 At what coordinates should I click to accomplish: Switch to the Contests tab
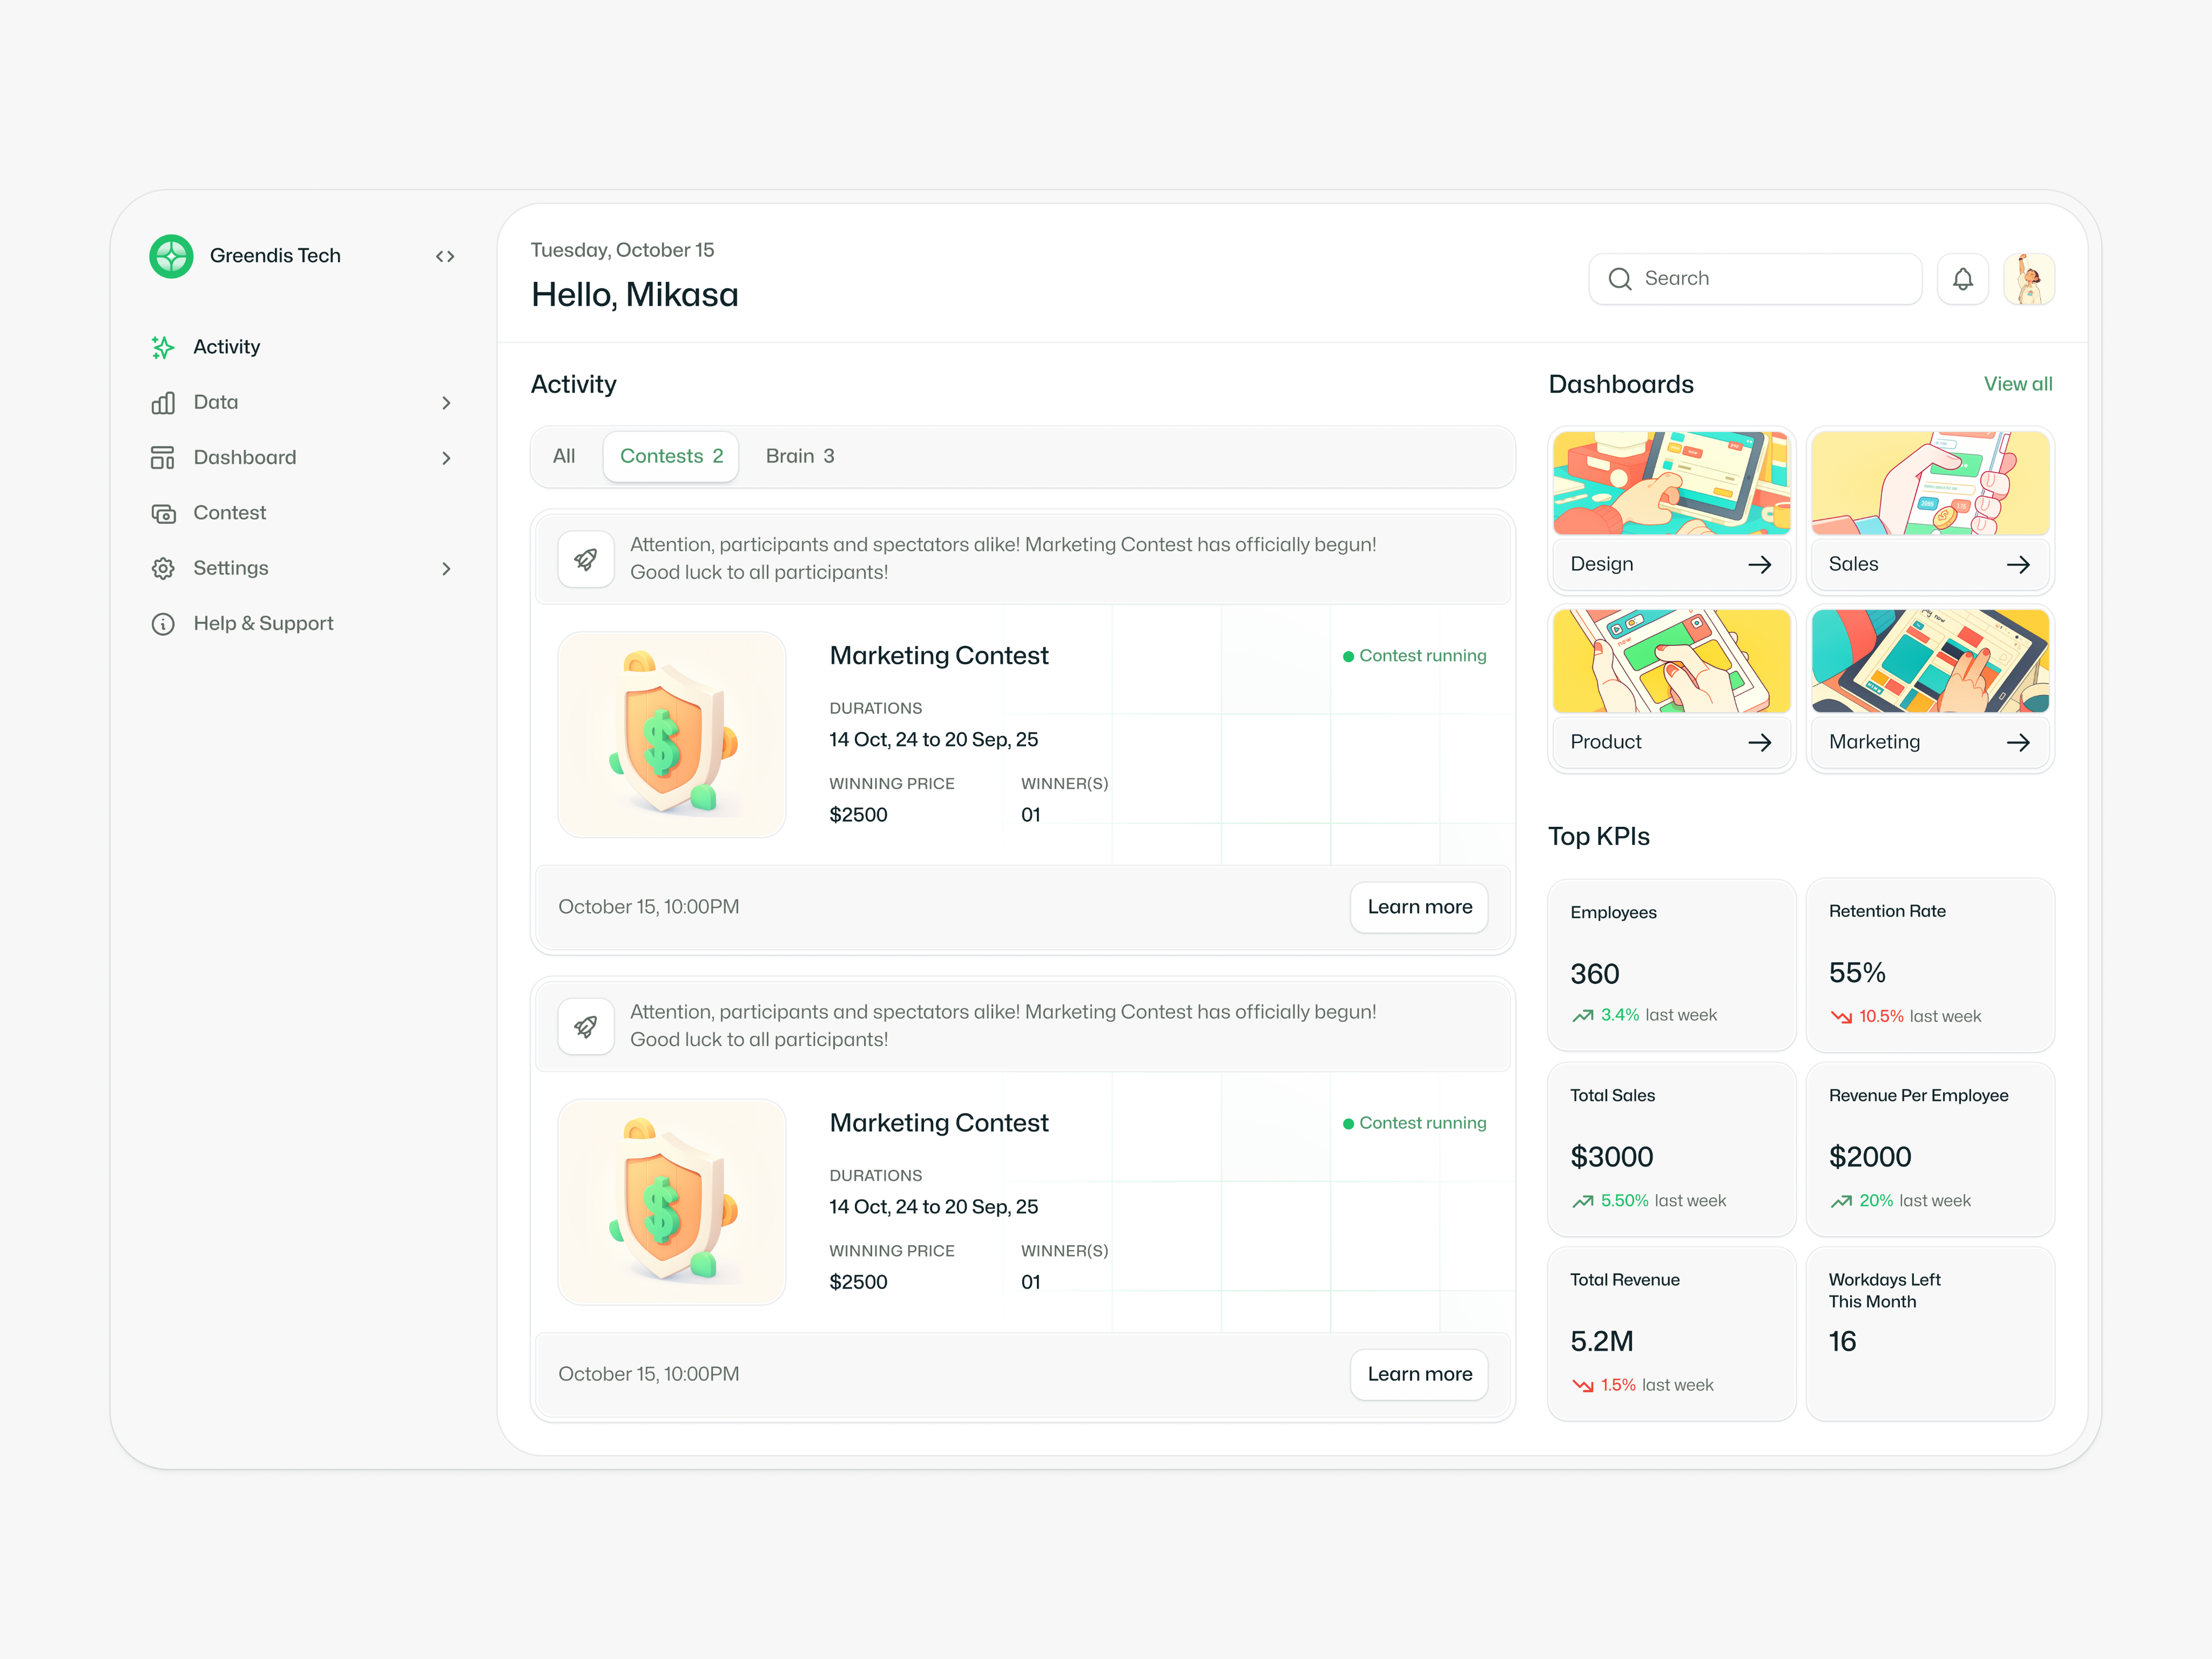pos(670,457)
